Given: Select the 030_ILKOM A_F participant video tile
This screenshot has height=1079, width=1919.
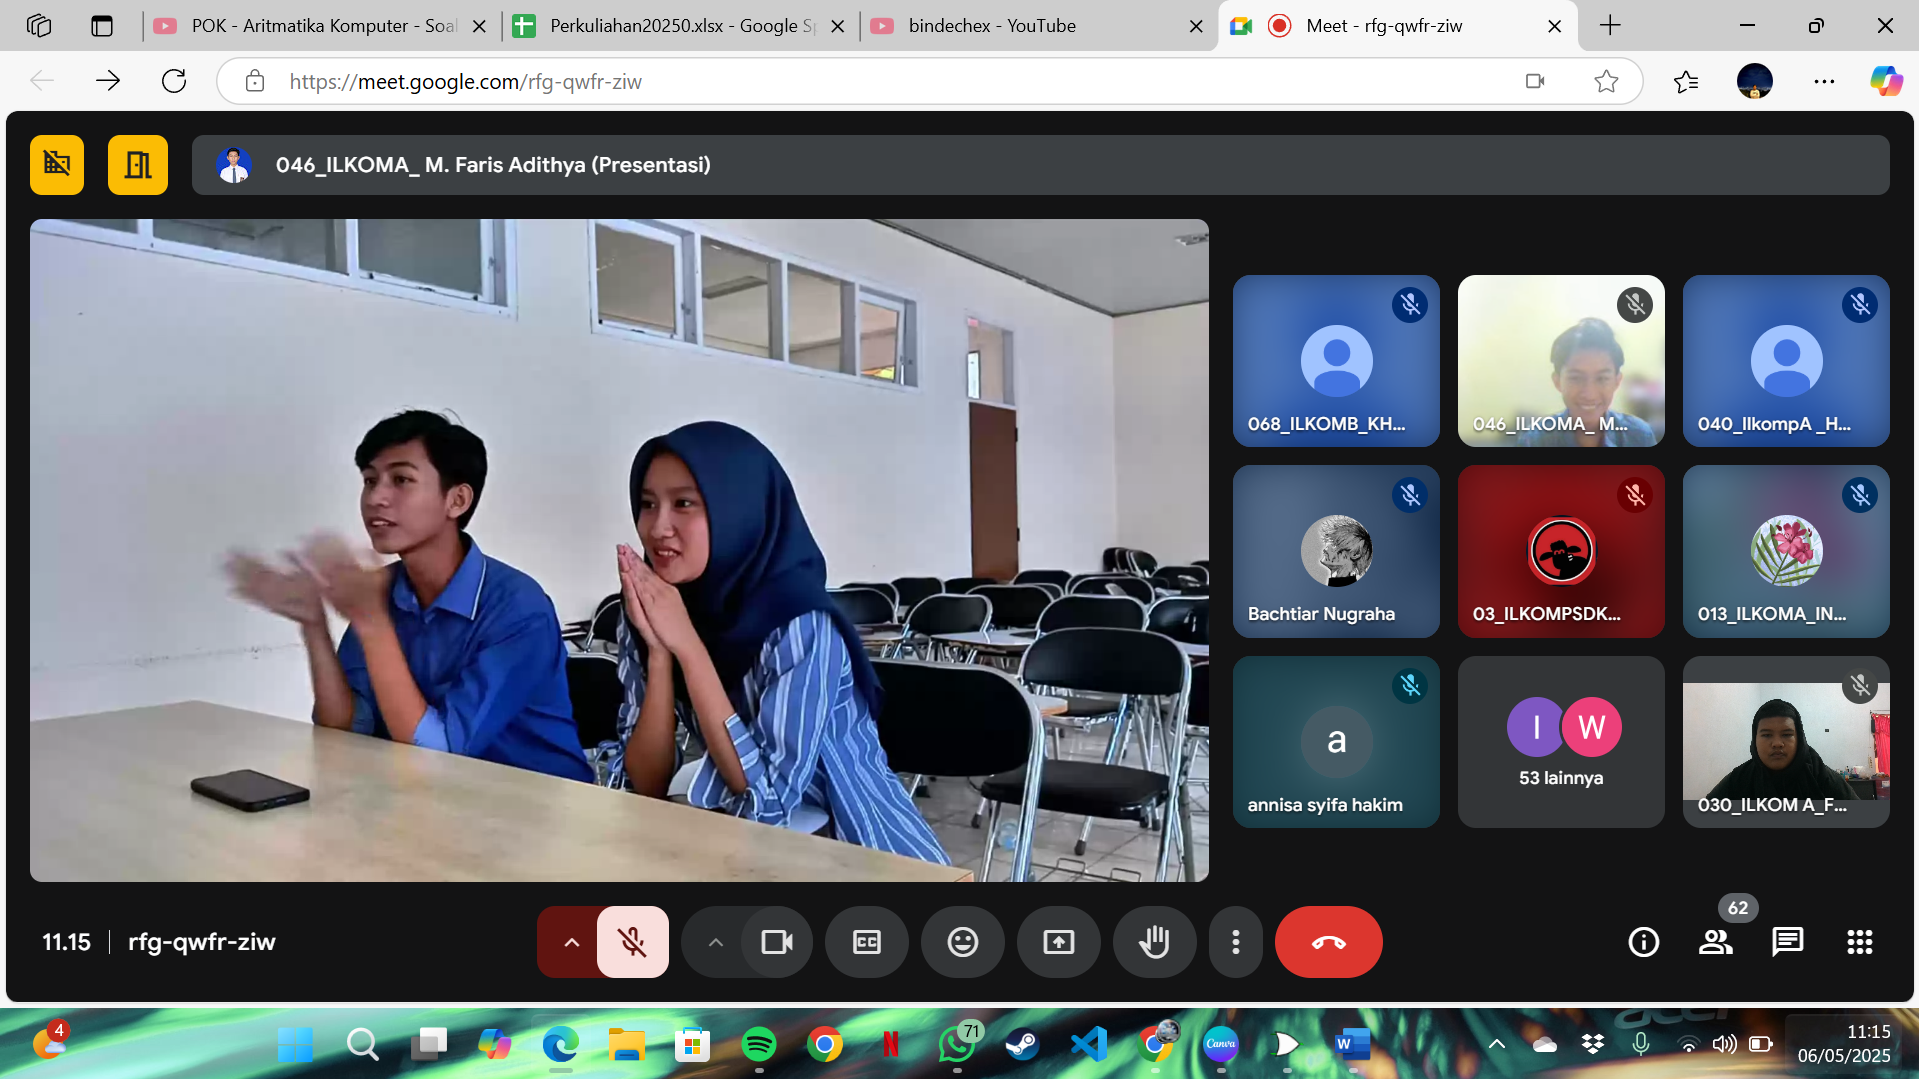Looking at the screenshot, I should (1785, 742).
